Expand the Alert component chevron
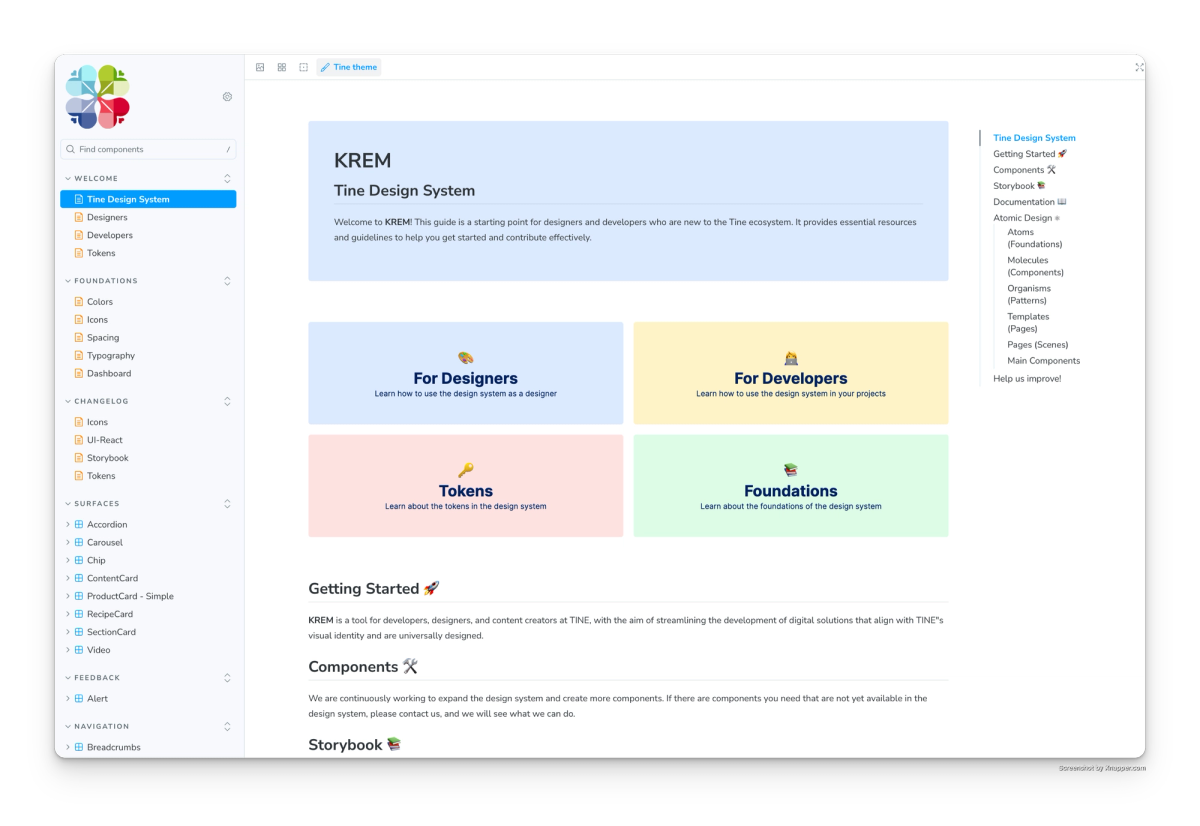This screenshot has width=1200, height=826. pyautogui.click(x=68, y=699)
